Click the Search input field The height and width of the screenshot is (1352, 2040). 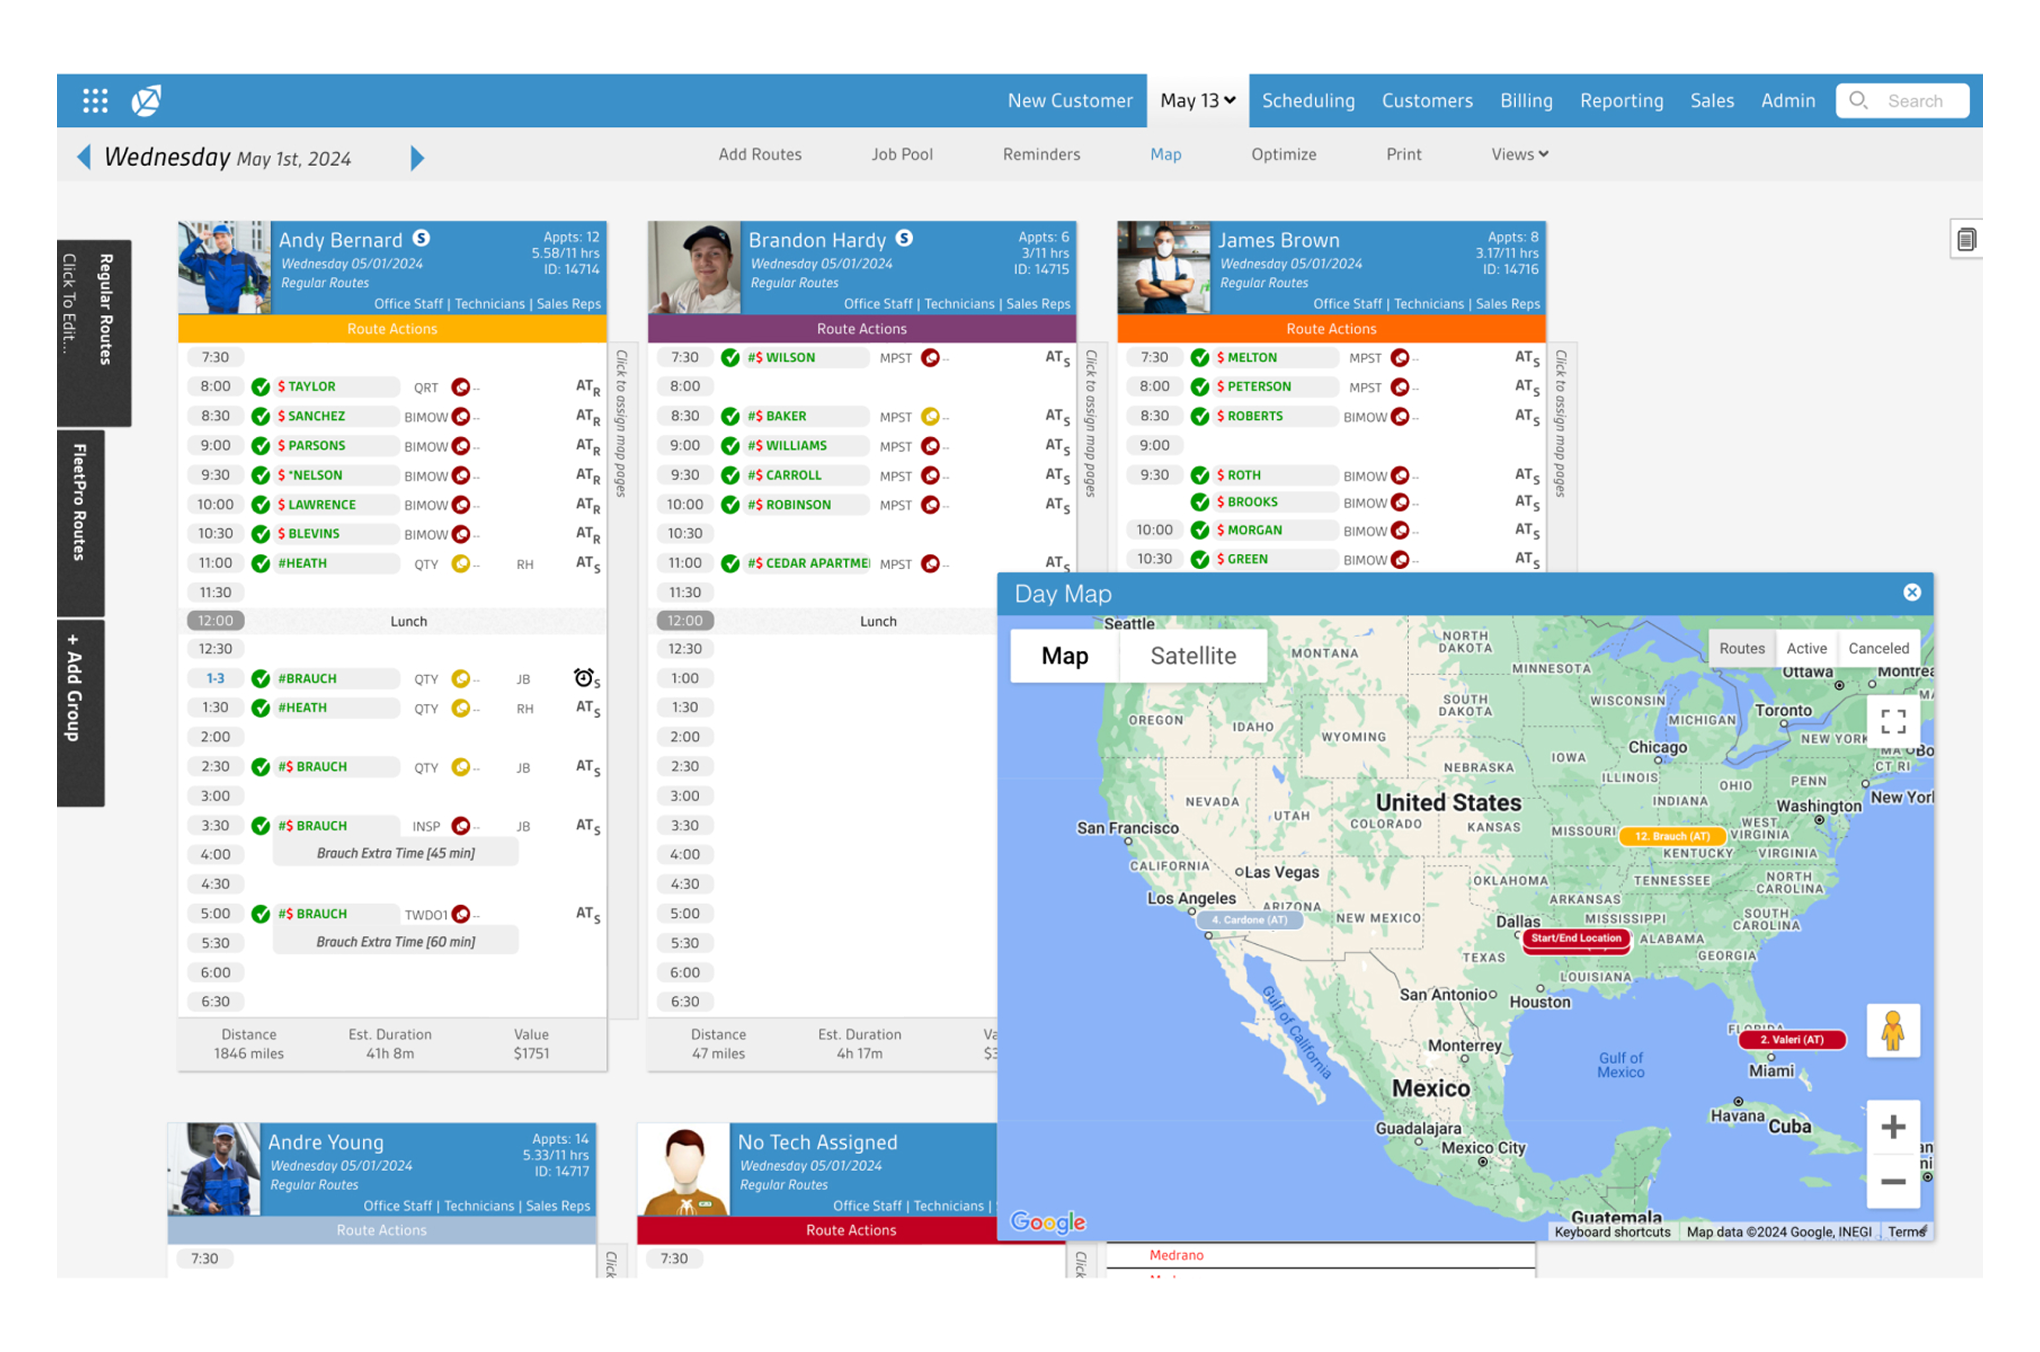(1913, 101)
